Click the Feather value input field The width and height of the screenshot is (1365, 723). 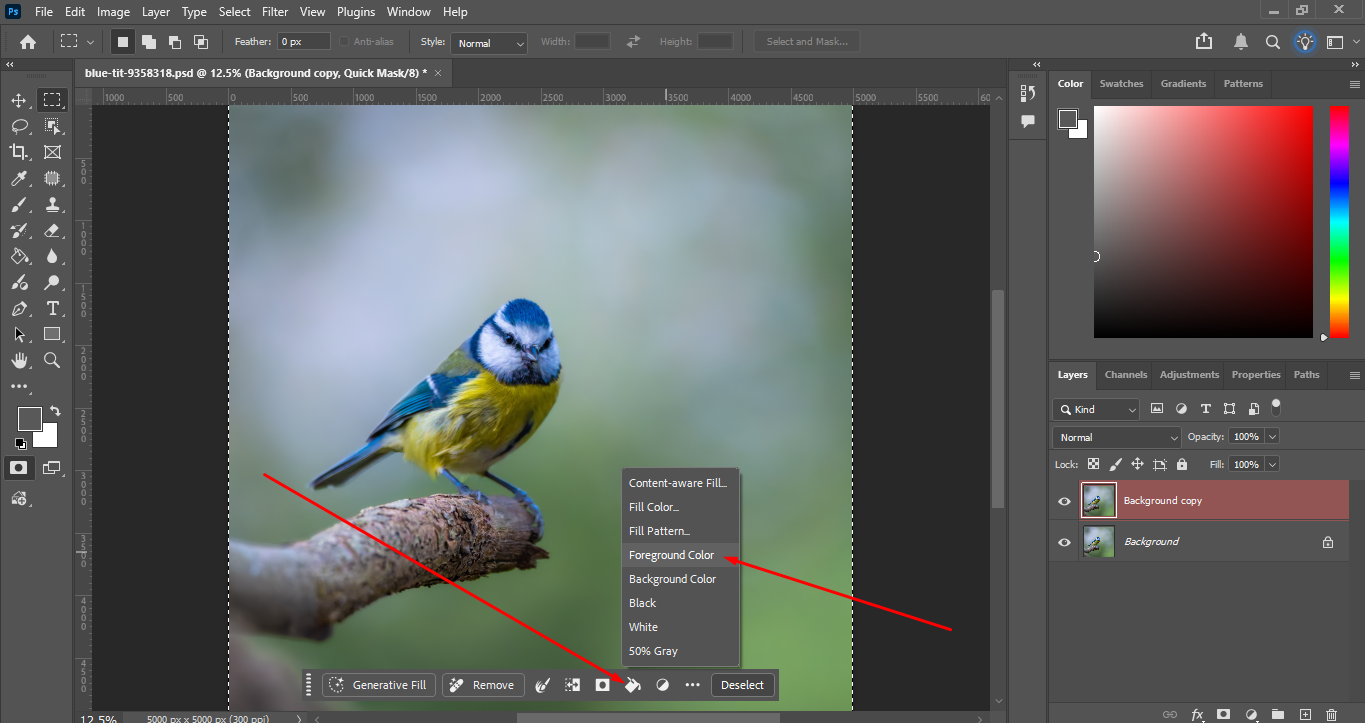[x=302, y=41]
